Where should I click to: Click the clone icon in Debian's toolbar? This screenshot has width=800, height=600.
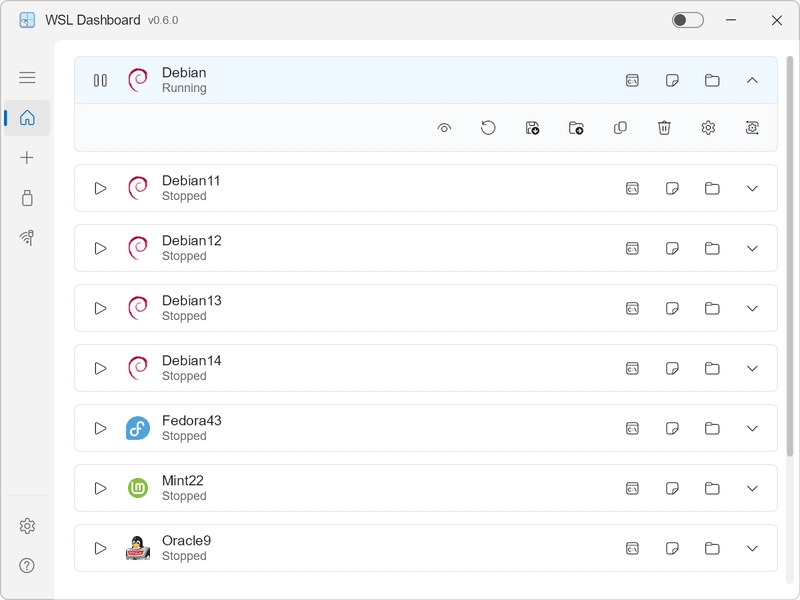(x=620, y=128)
